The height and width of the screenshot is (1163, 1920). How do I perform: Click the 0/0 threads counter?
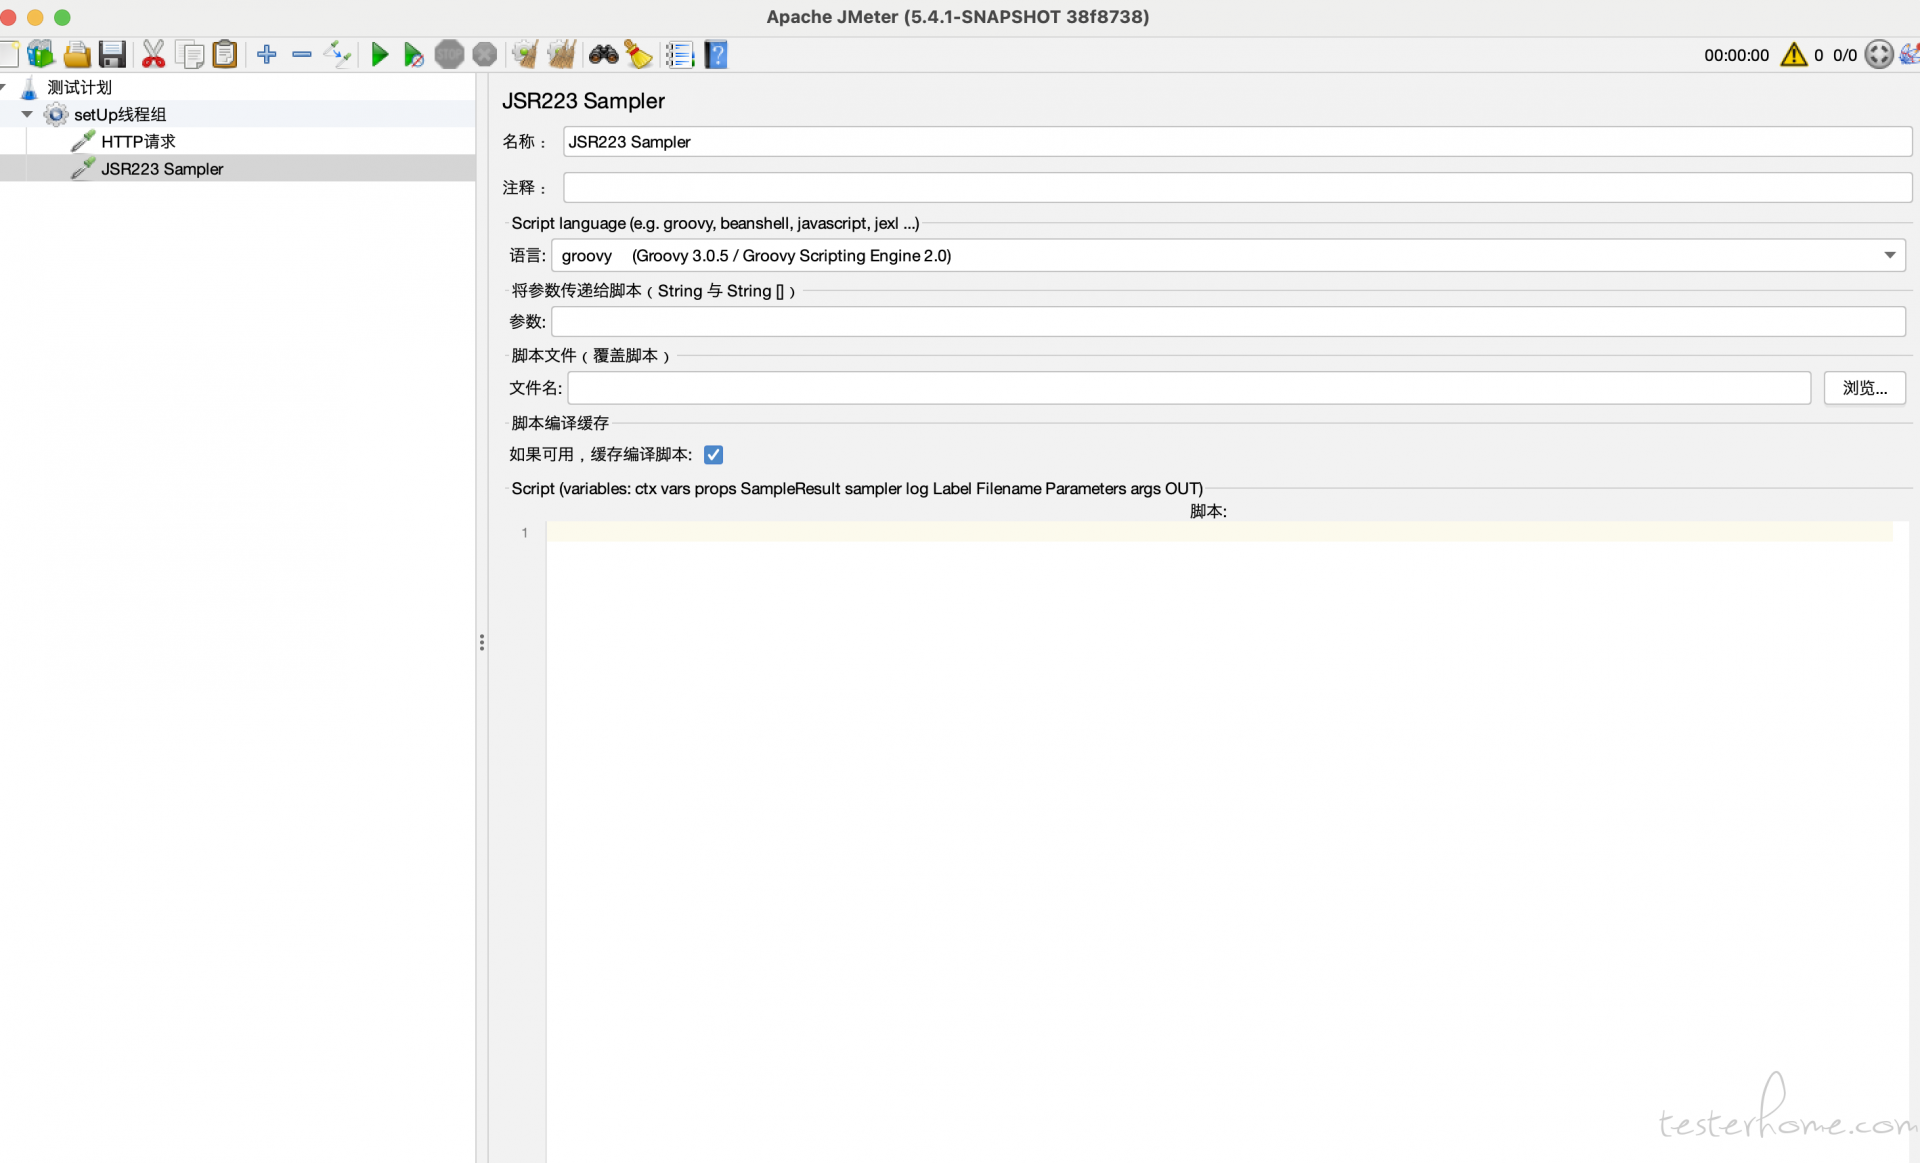(1845, 55)
